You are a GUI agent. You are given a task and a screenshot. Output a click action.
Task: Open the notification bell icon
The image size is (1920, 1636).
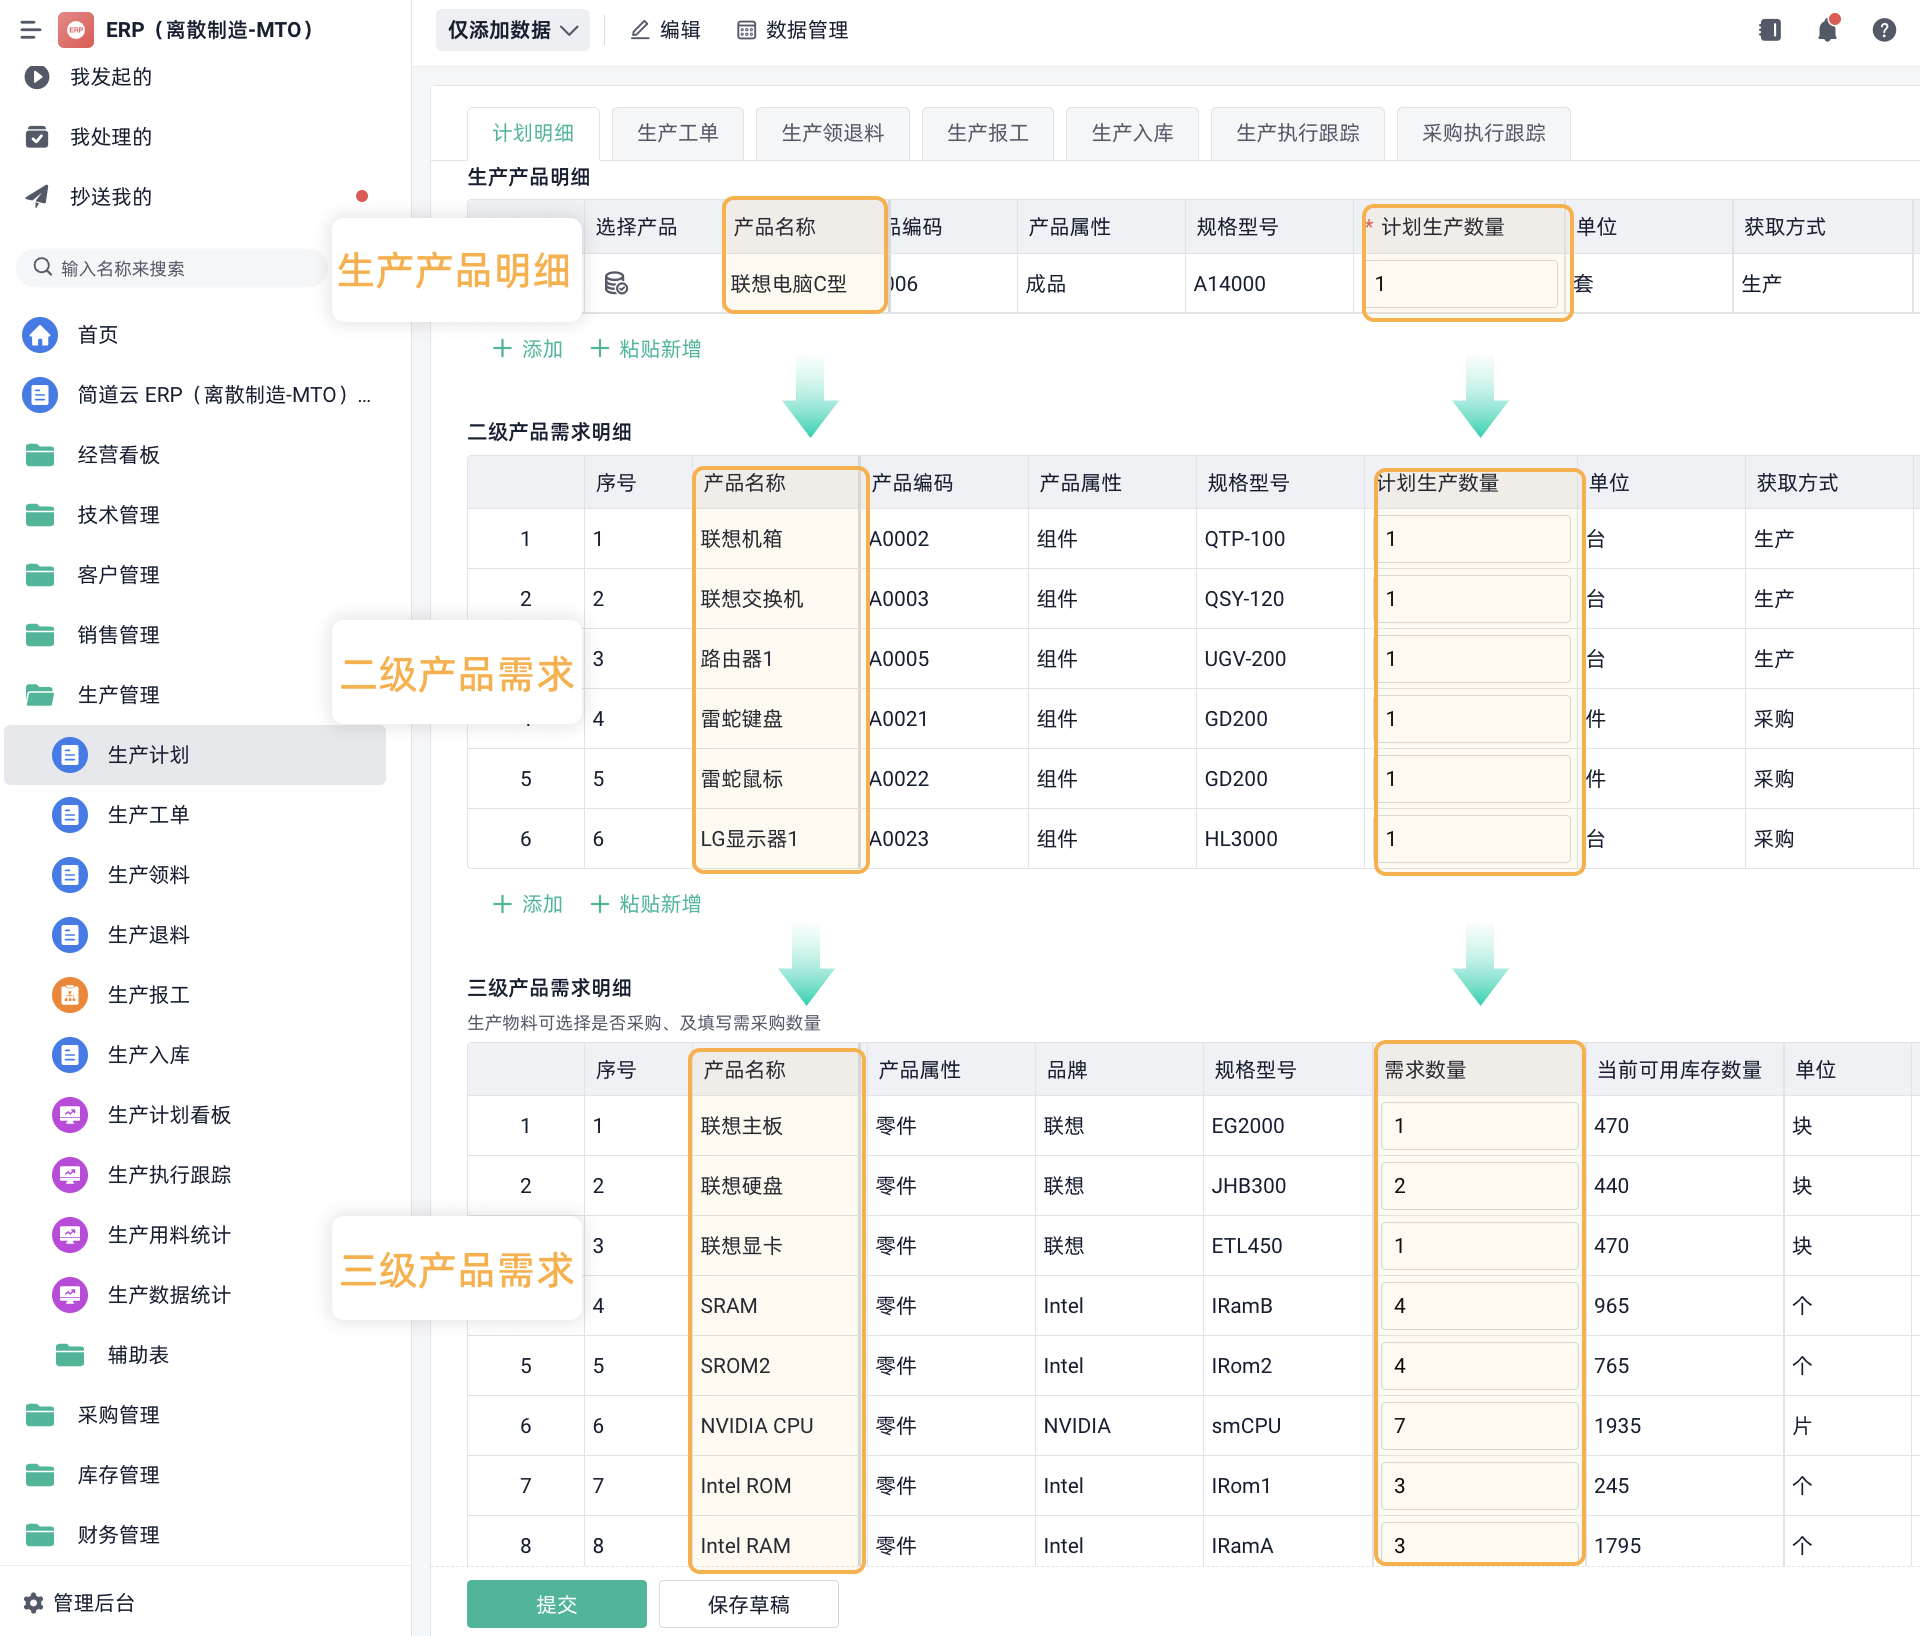tap(1827, 30)
